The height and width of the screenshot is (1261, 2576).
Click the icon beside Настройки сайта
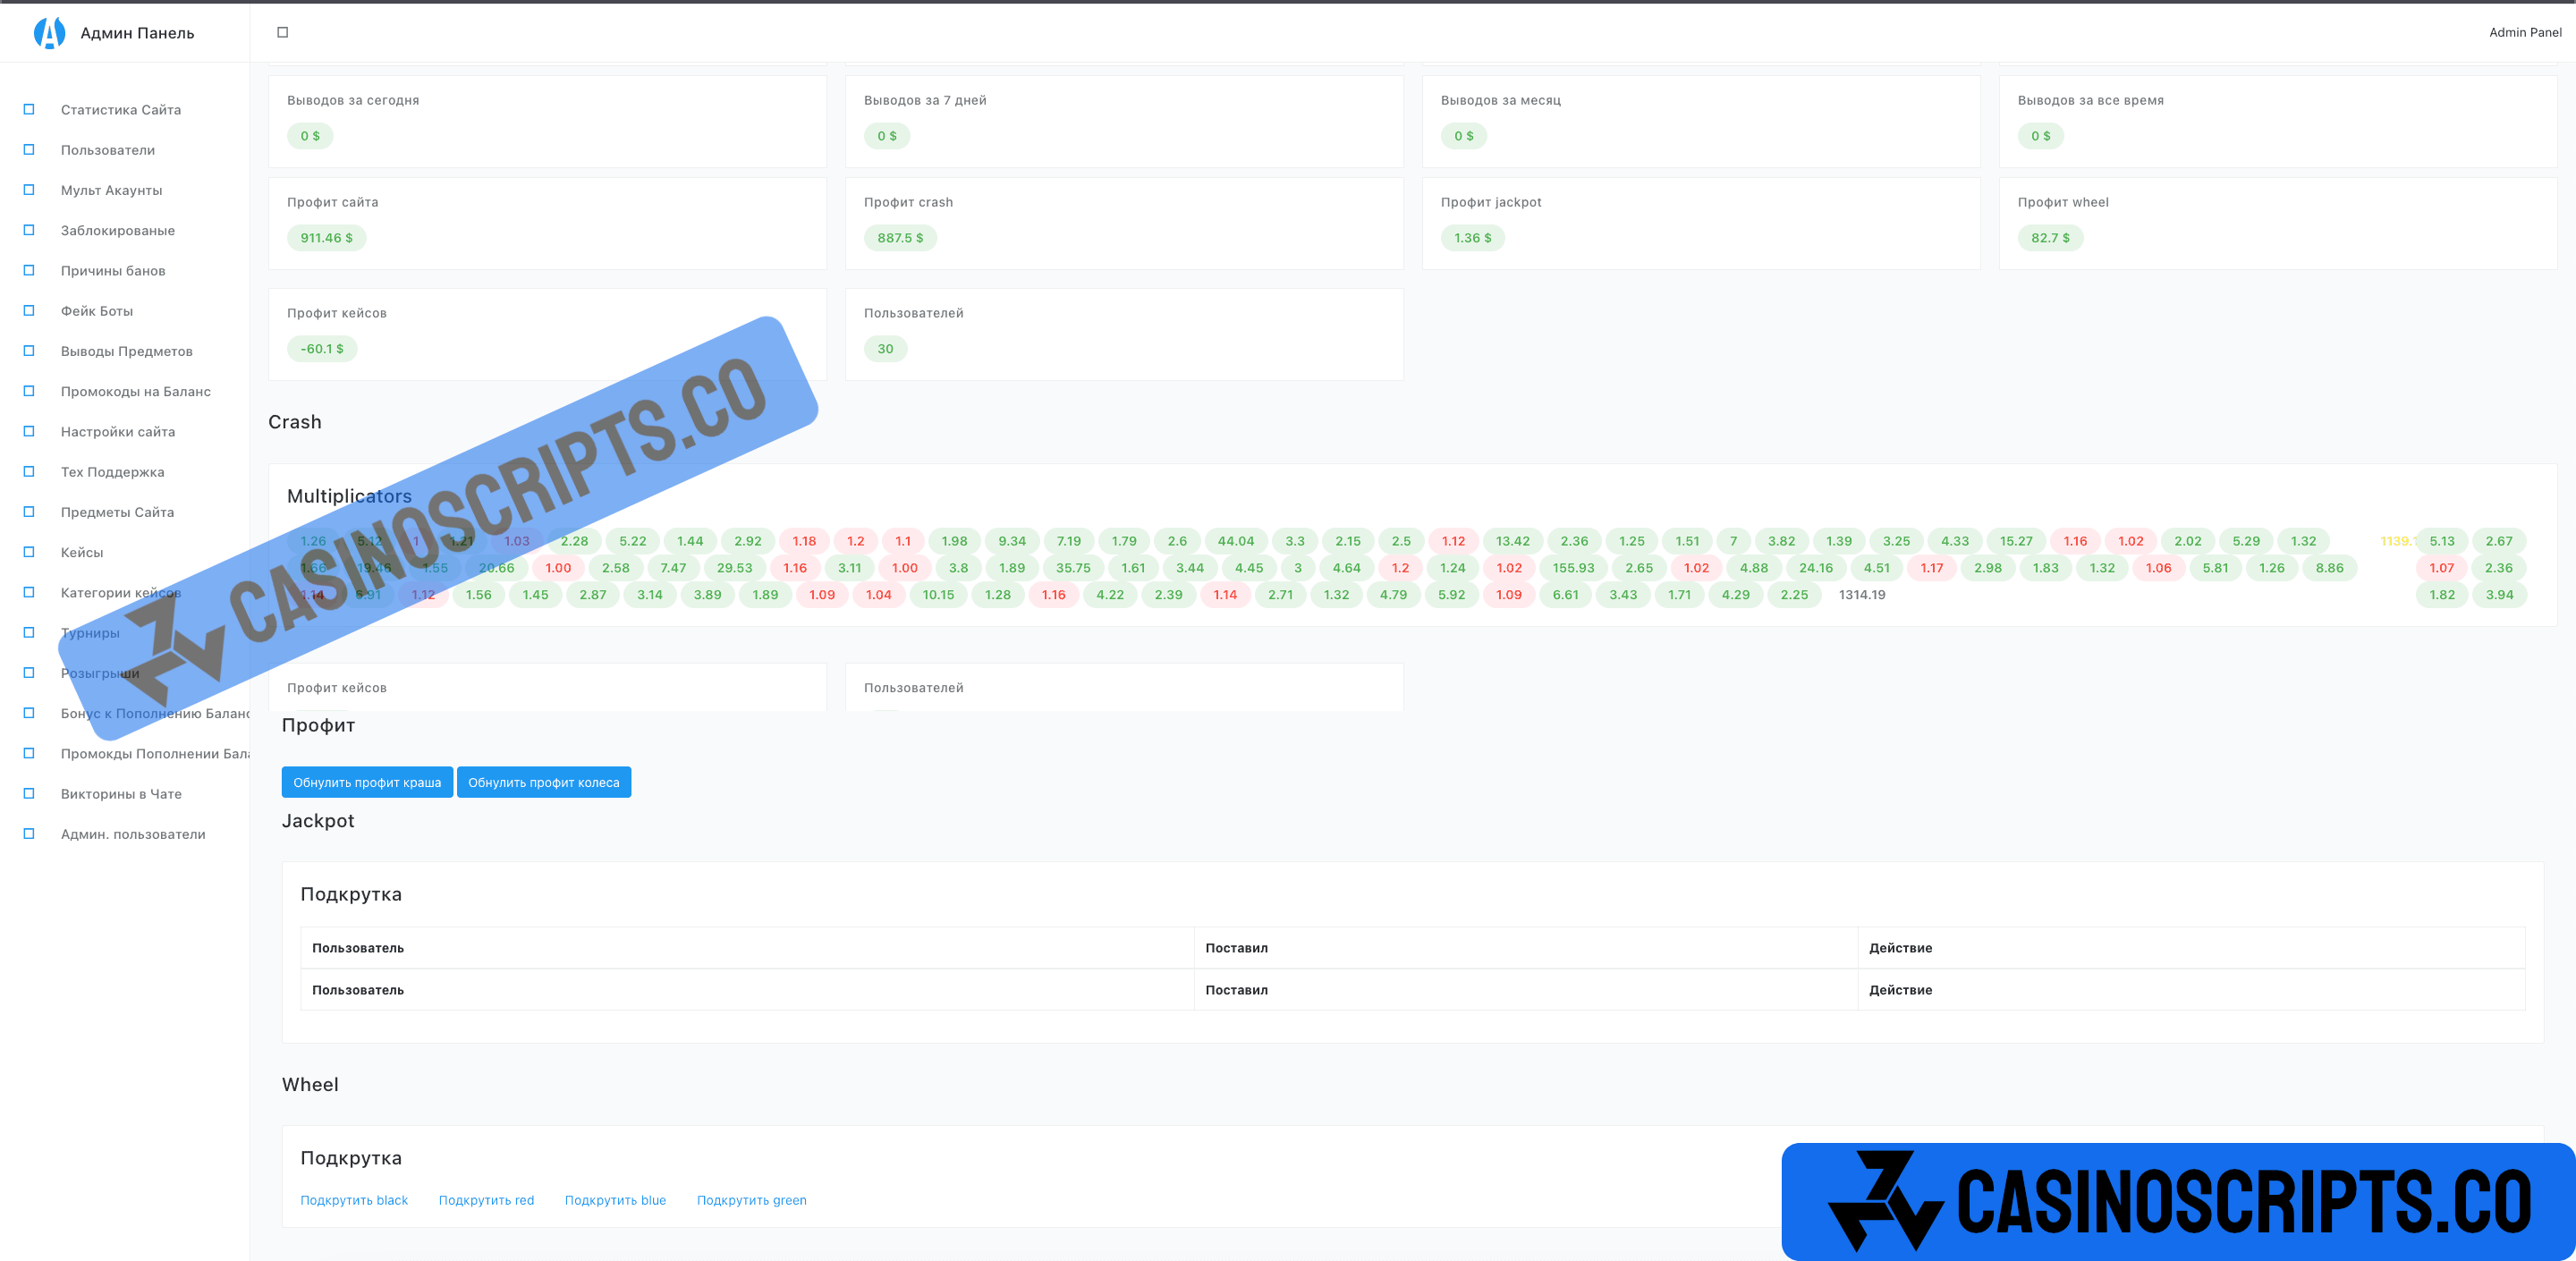point(29,432)
